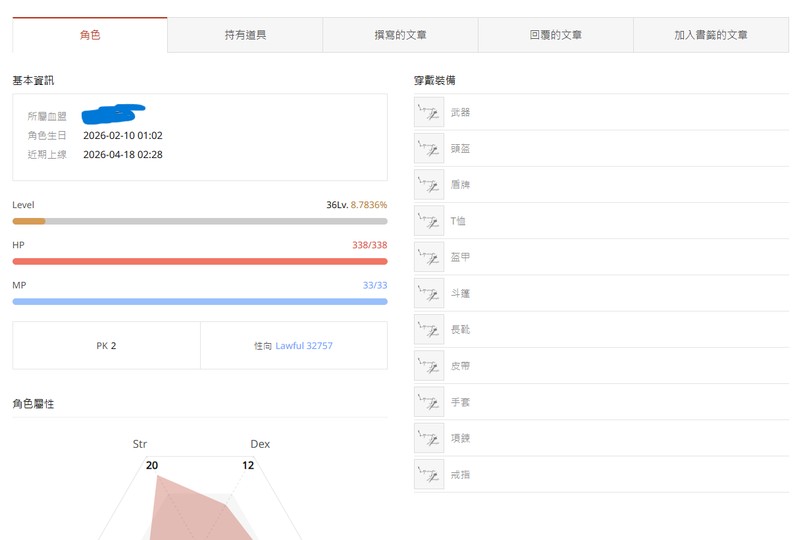Switch to the 持有道具 tab

245,35
